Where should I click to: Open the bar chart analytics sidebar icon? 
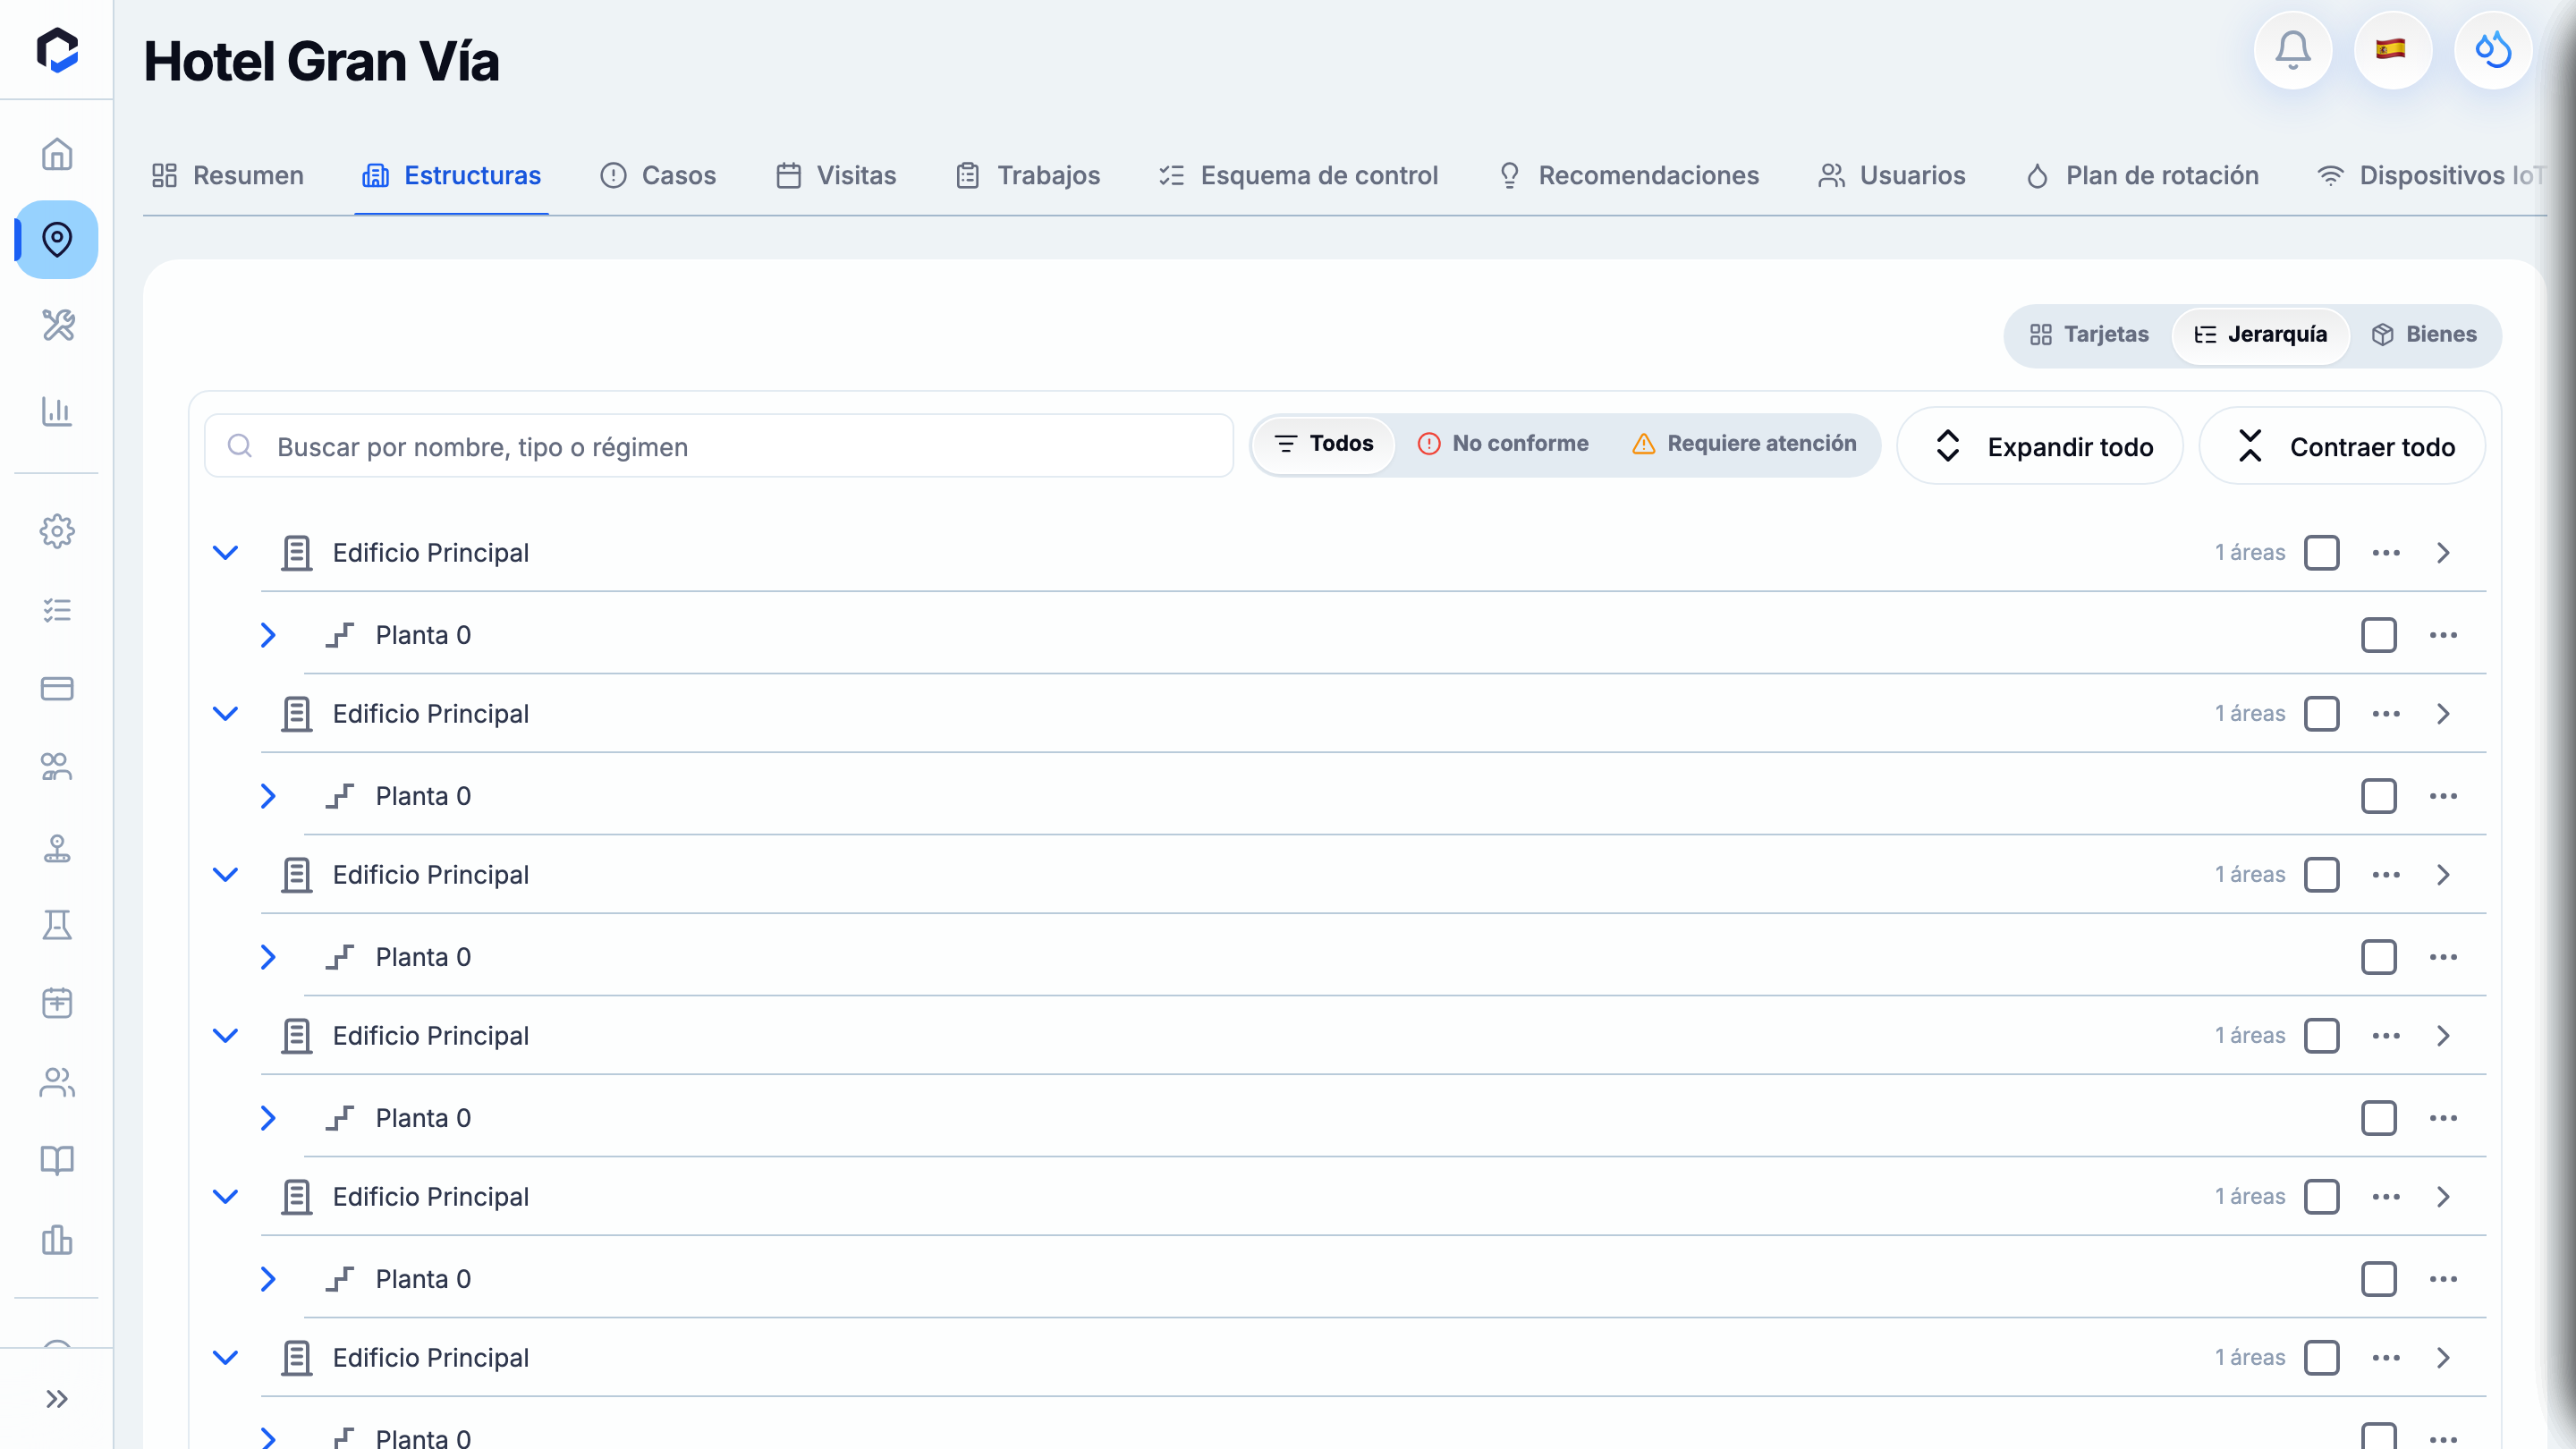(57, 411)
